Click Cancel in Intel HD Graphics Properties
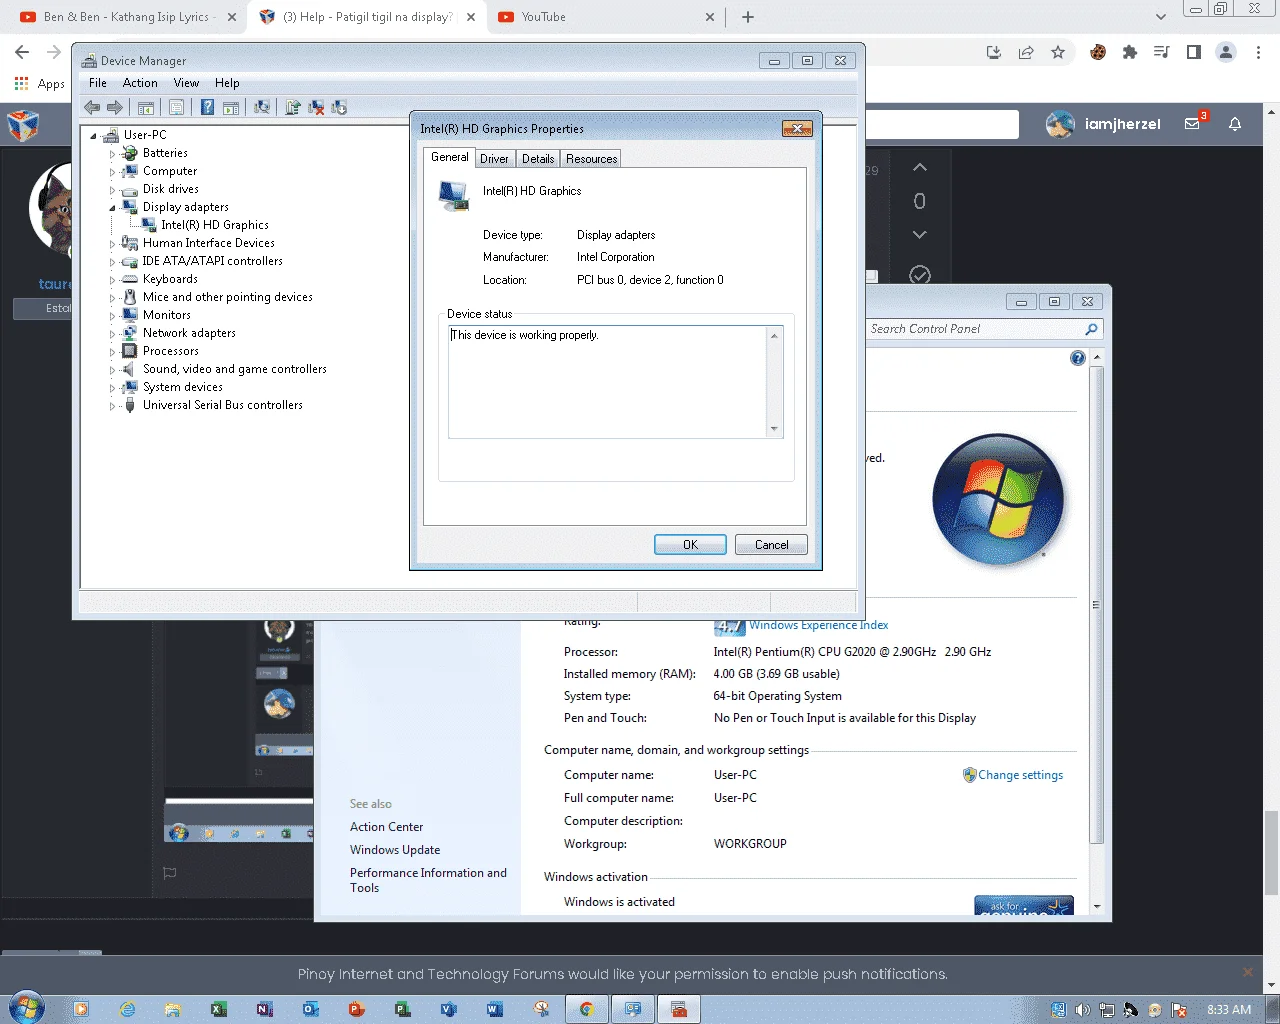Screen dimensions: 1280x1024 (x=771, y=545)
